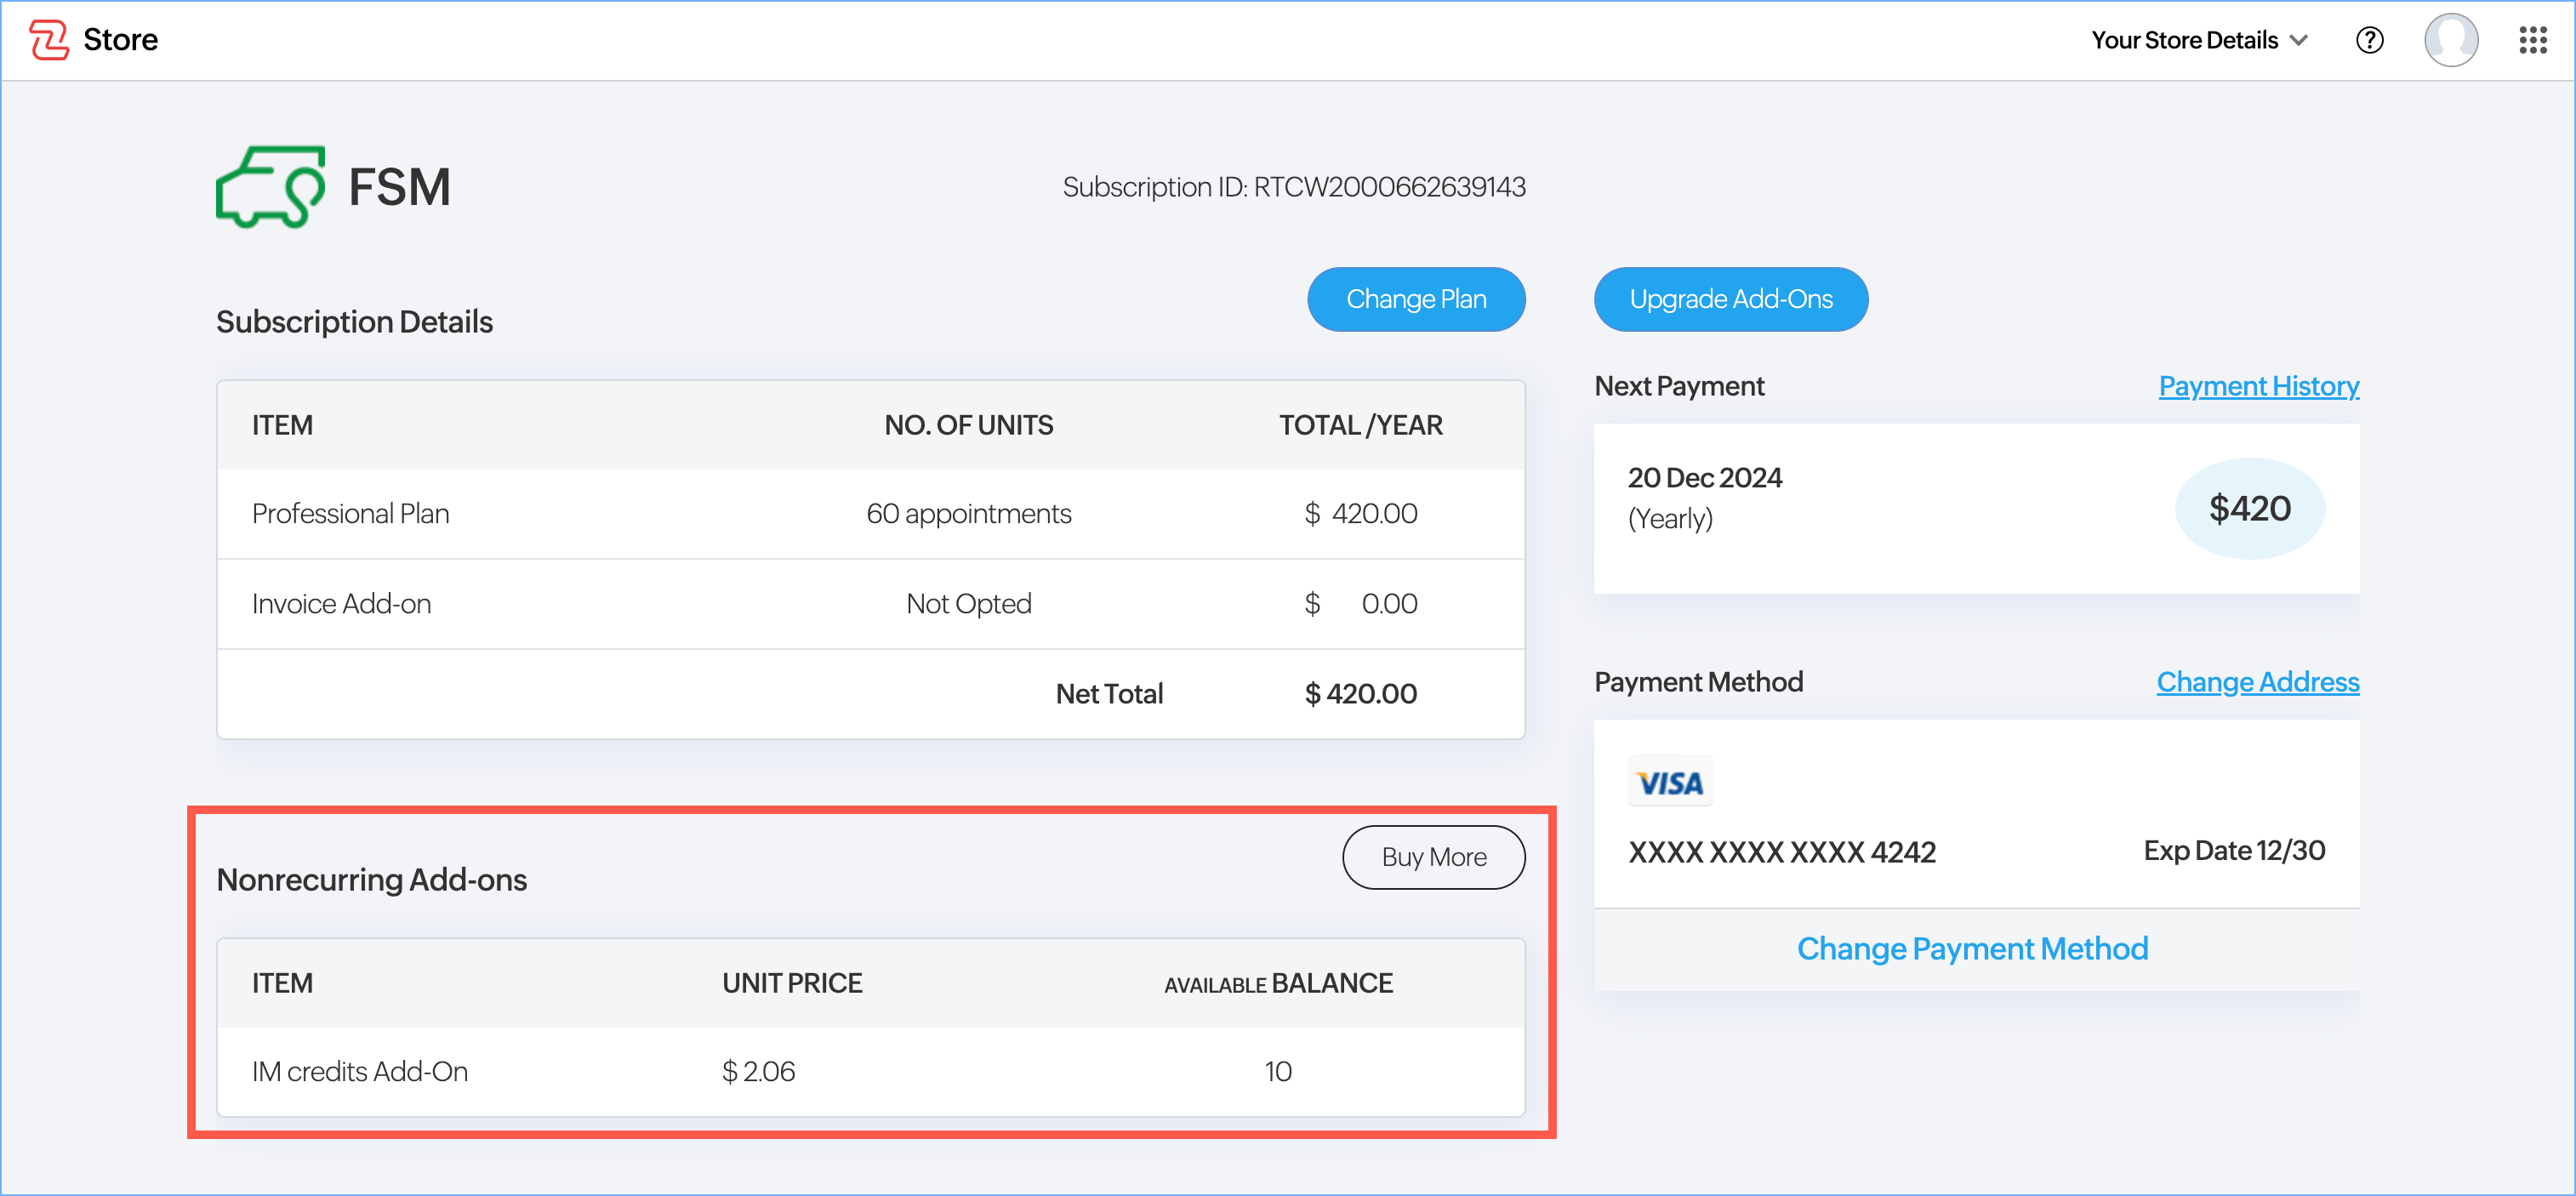Click the Change Address link

click(2257, 682)
